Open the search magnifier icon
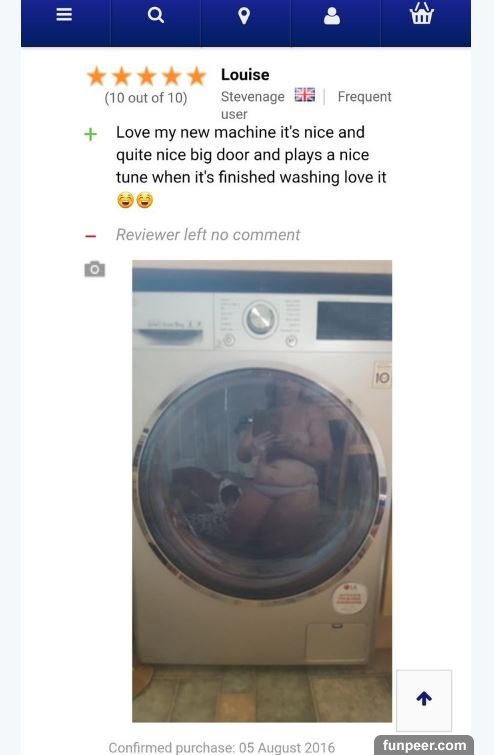This screenshot has height=755, width=494. point(156,15)
